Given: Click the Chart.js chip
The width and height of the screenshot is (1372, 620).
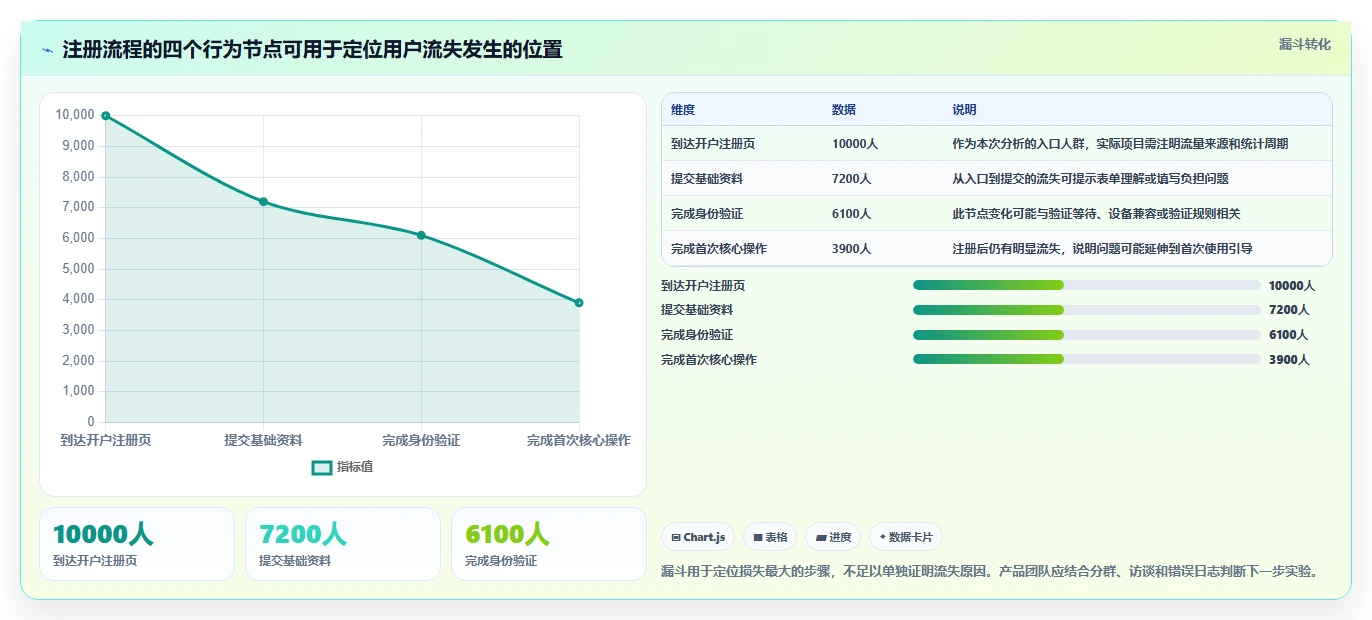Looking at the screenshot, I should pyautogui.click(x=698, y=537).
